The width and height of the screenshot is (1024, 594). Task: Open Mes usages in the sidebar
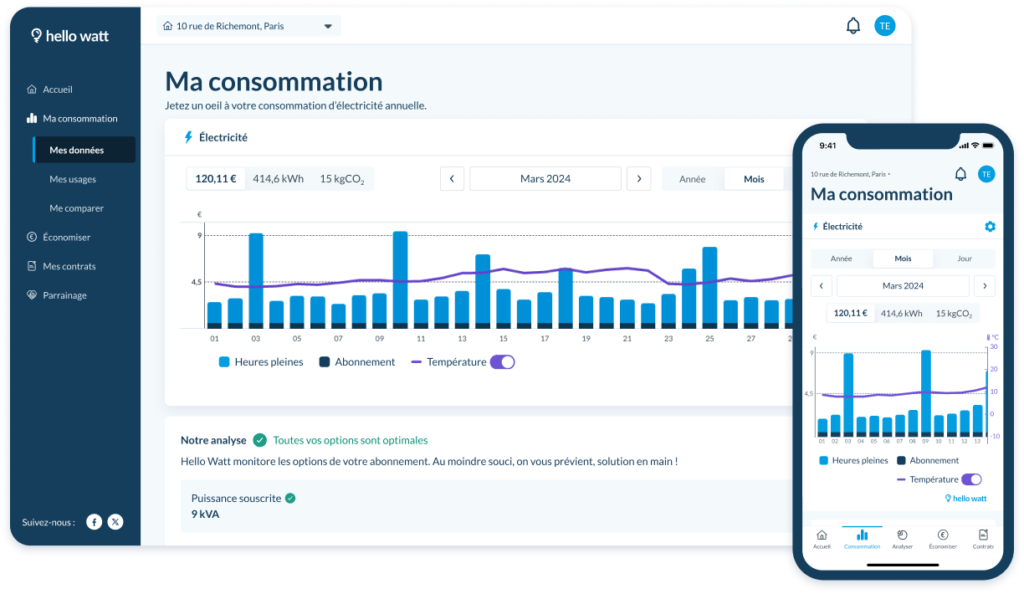(73, 180)
